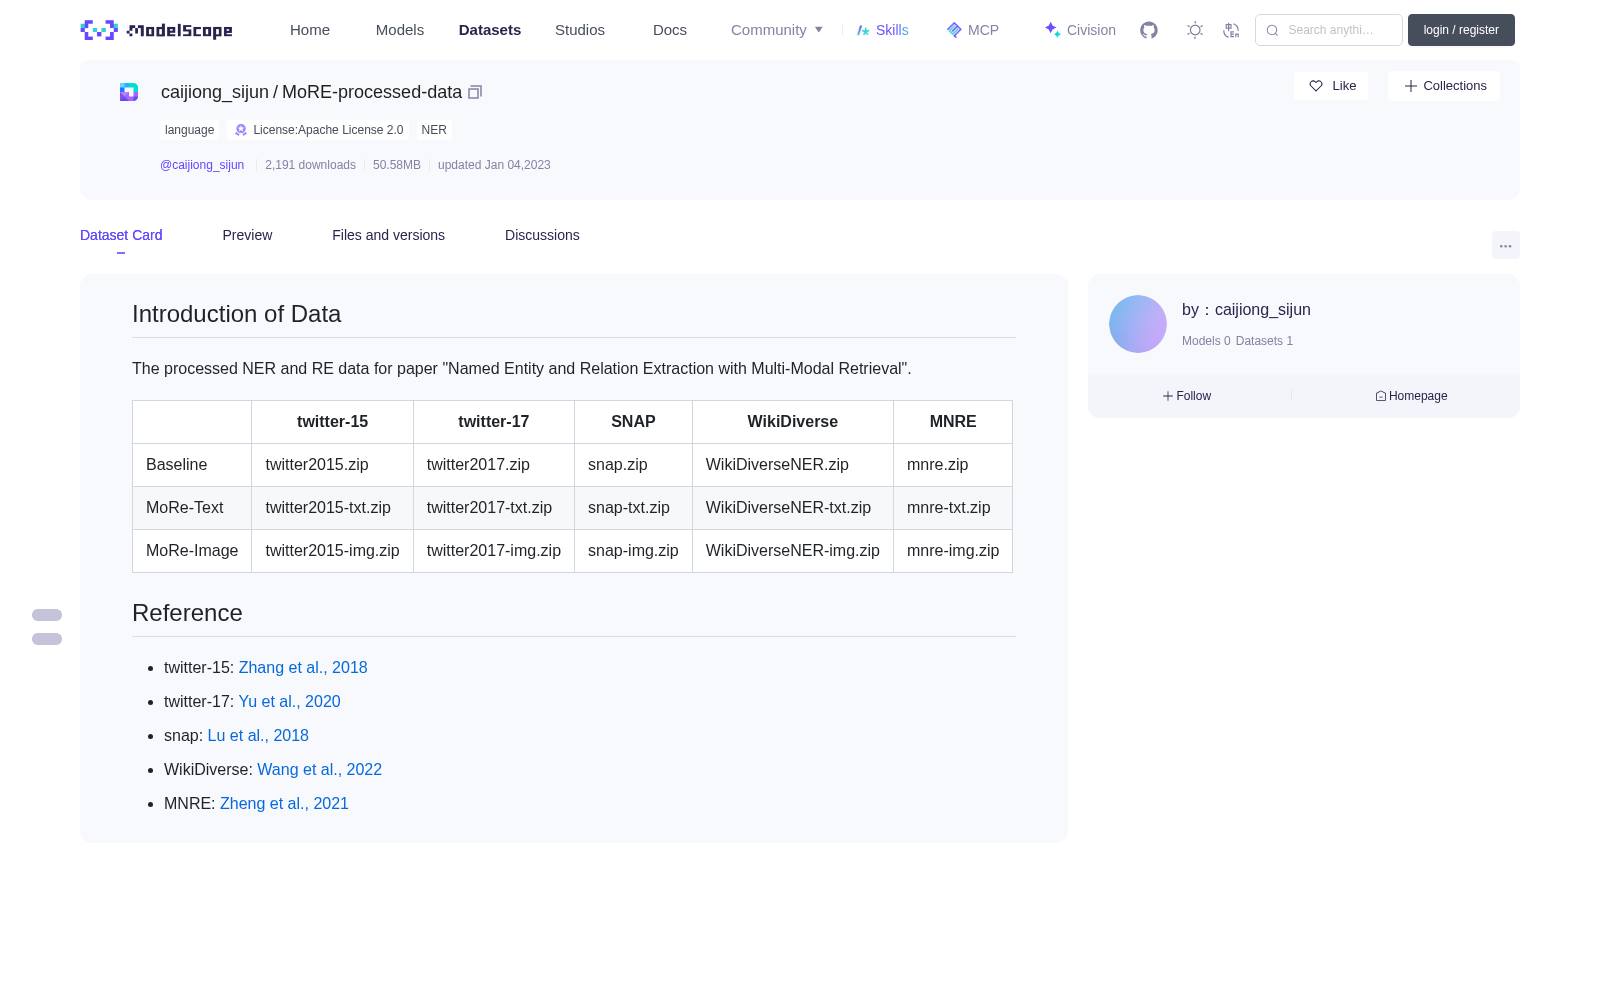This screenshot has height=1000, width=1600.
Task: Click the mnre-txt.zip table cell
Action: pyautogui.click(x=953, y=508)
